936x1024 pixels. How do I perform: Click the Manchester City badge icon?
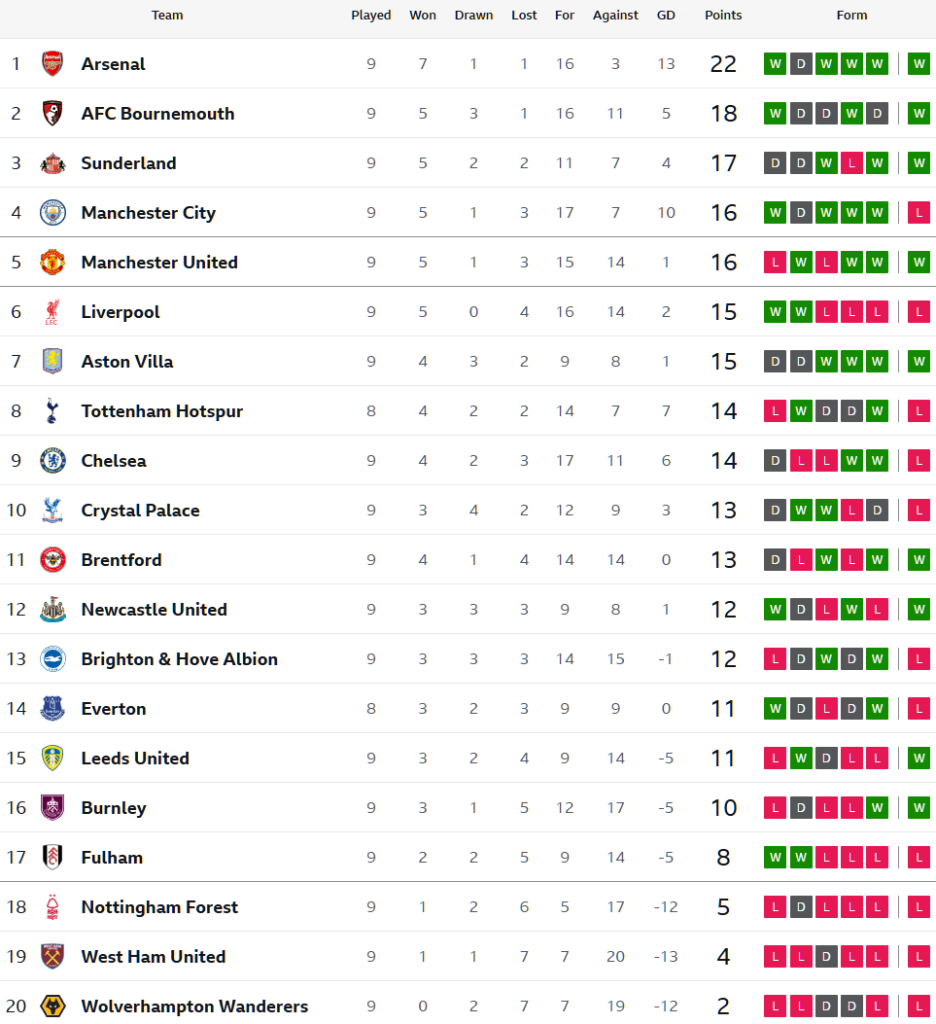click(52, 212)
